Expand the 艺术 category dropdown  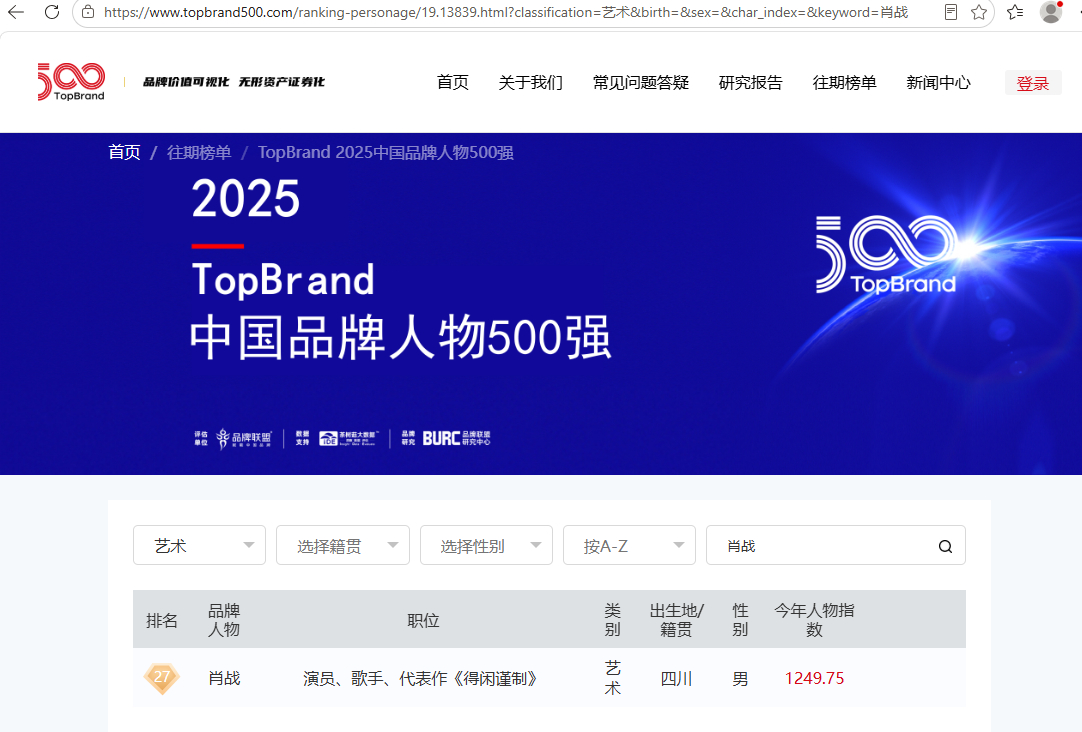click(199, 545)
